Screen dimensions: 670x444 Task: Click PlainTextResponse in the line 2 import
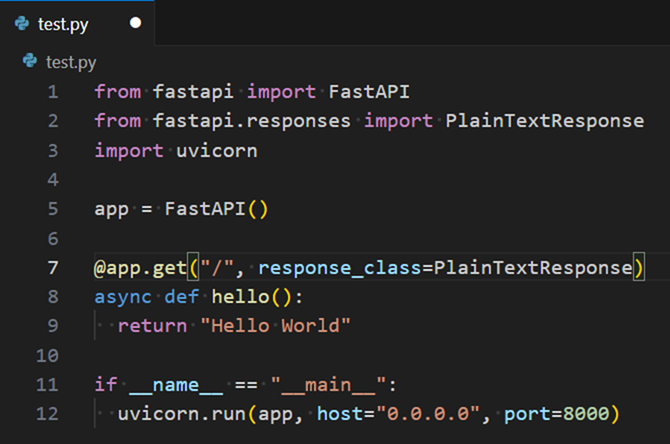(x=545, y=121)
